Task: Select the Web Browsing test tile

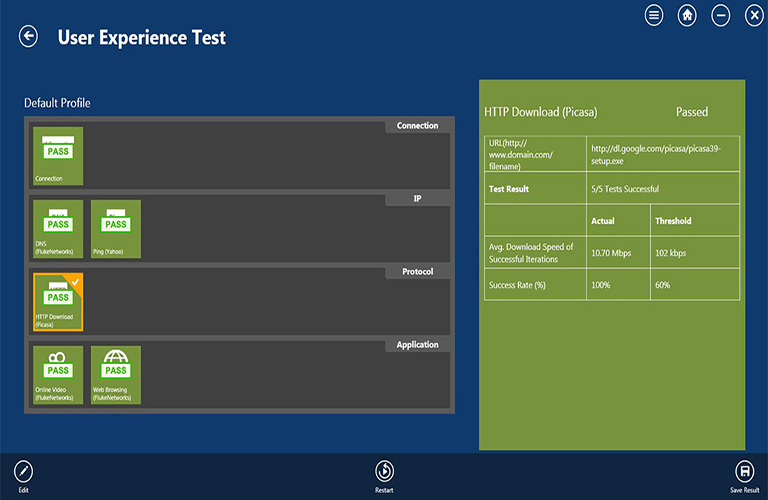Action: [116, 375]
